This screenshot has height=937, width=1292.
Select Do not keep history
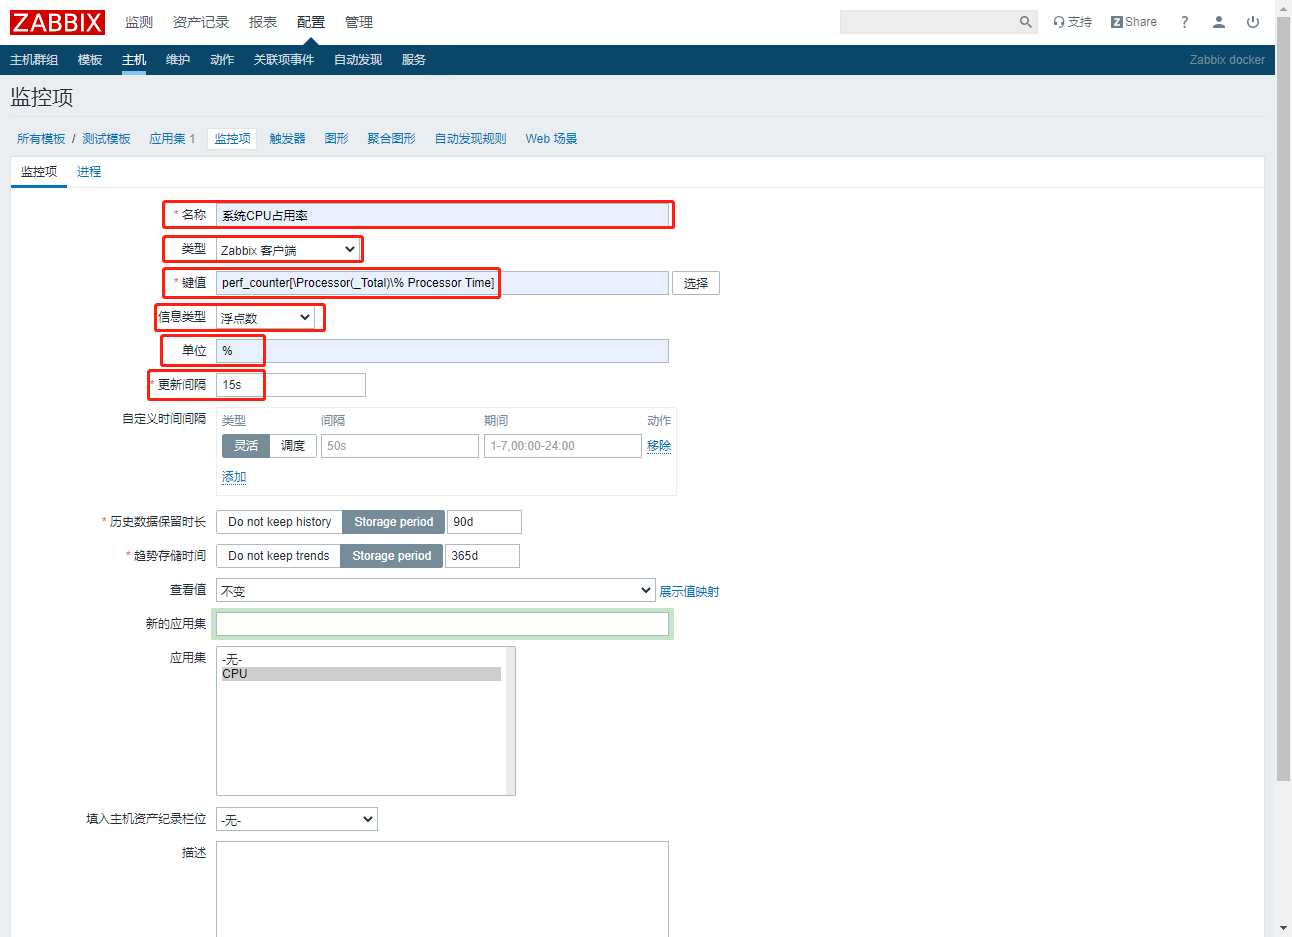click(279, 522)
